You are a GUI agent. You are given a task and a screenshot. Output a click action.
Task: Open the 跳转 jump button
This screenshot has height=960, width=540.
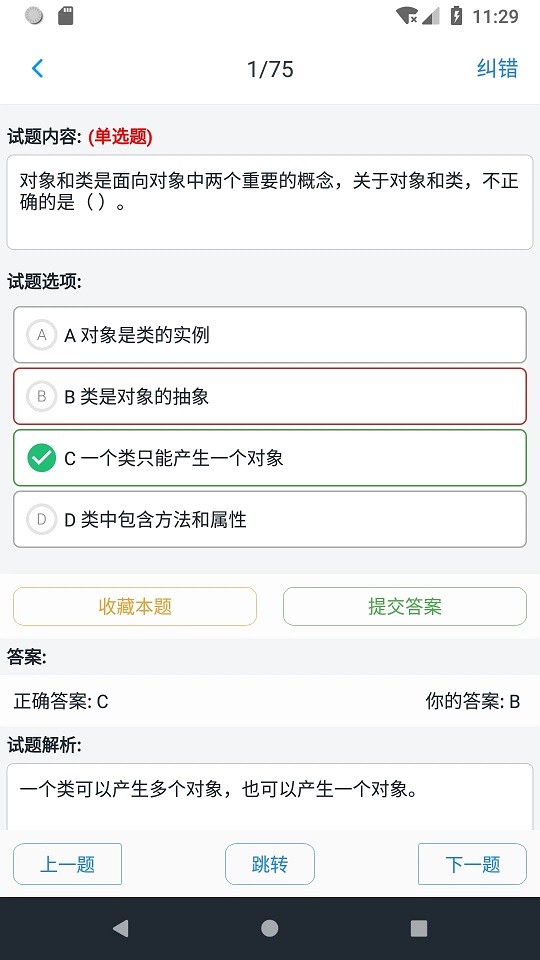pyautogui.click(x=270, y=864)
